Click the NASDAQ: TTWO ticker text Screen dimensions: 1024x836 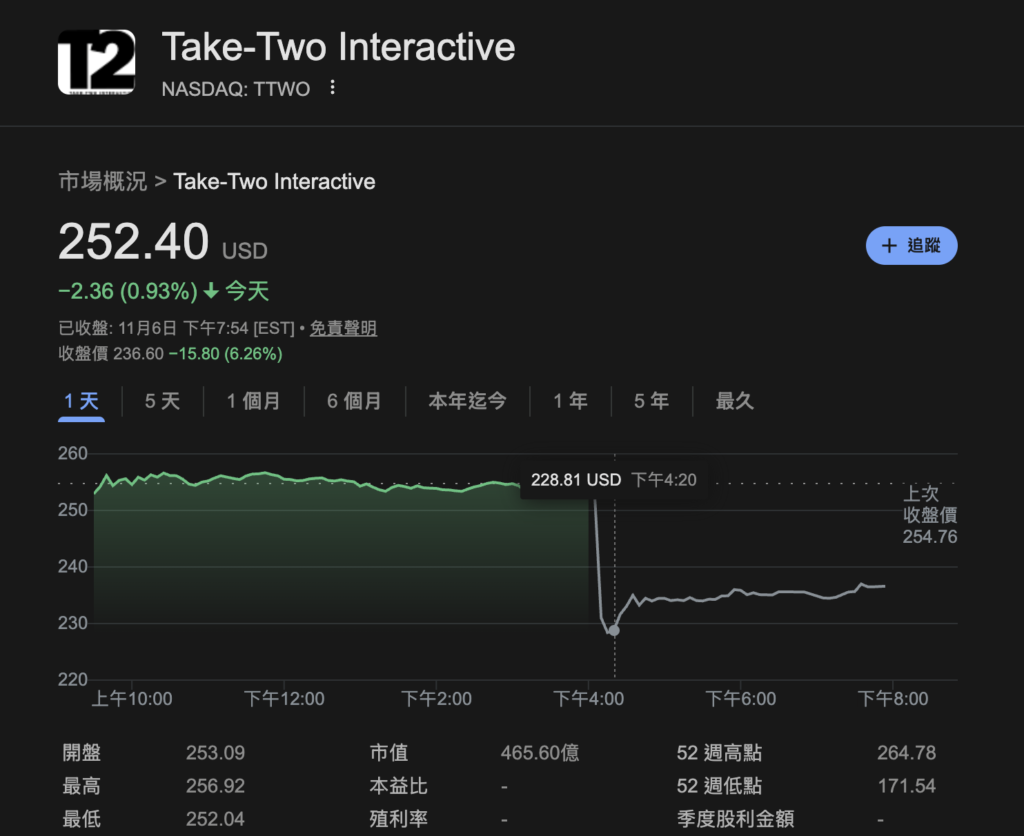[236, 89]
